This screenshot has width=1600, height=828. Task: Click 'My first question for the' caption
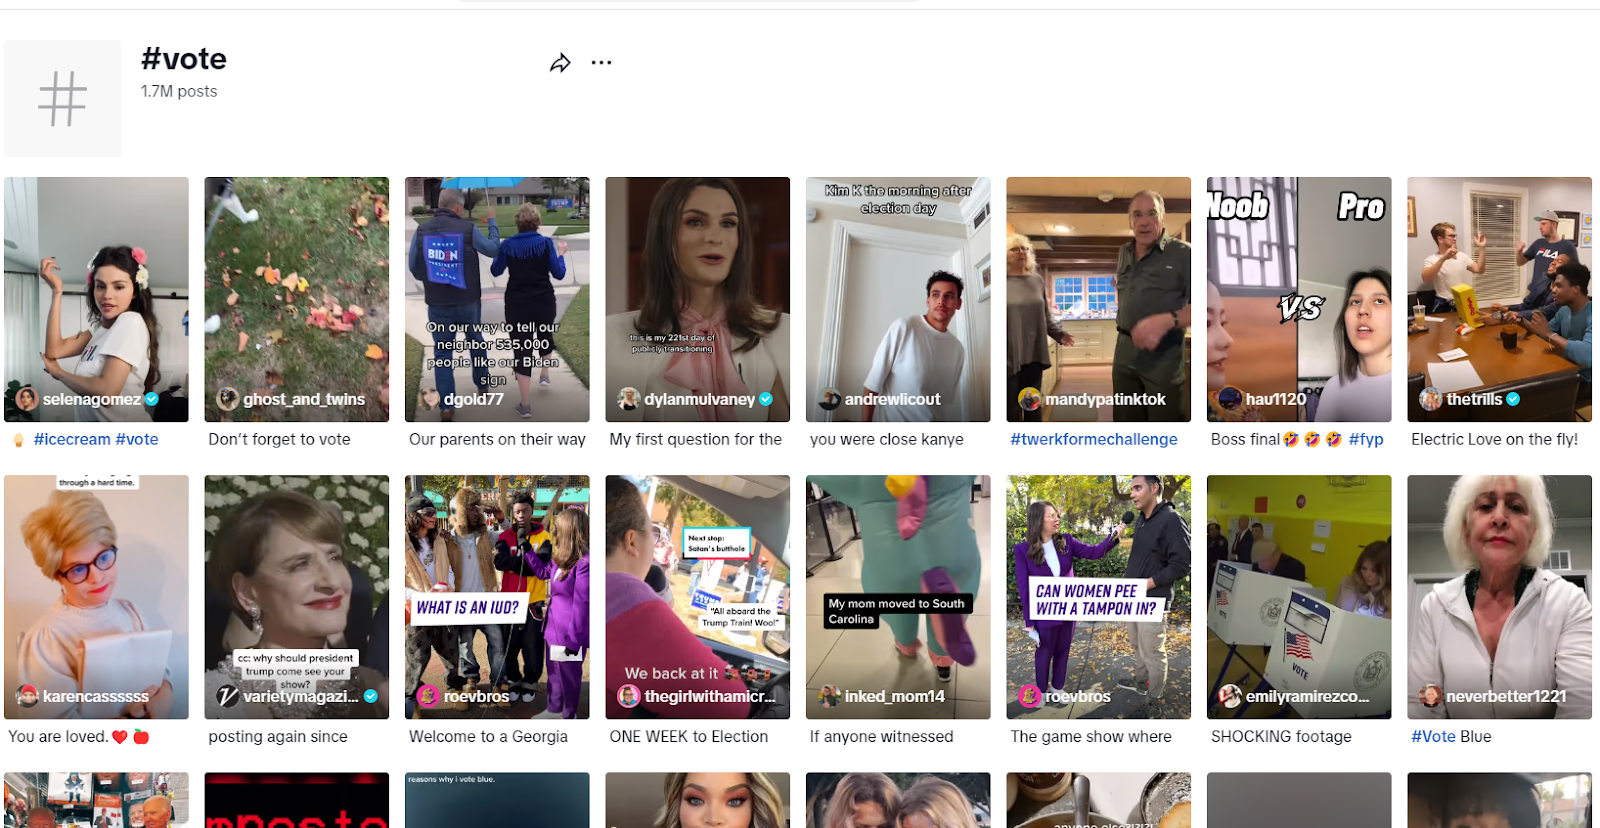coord(696,439)
